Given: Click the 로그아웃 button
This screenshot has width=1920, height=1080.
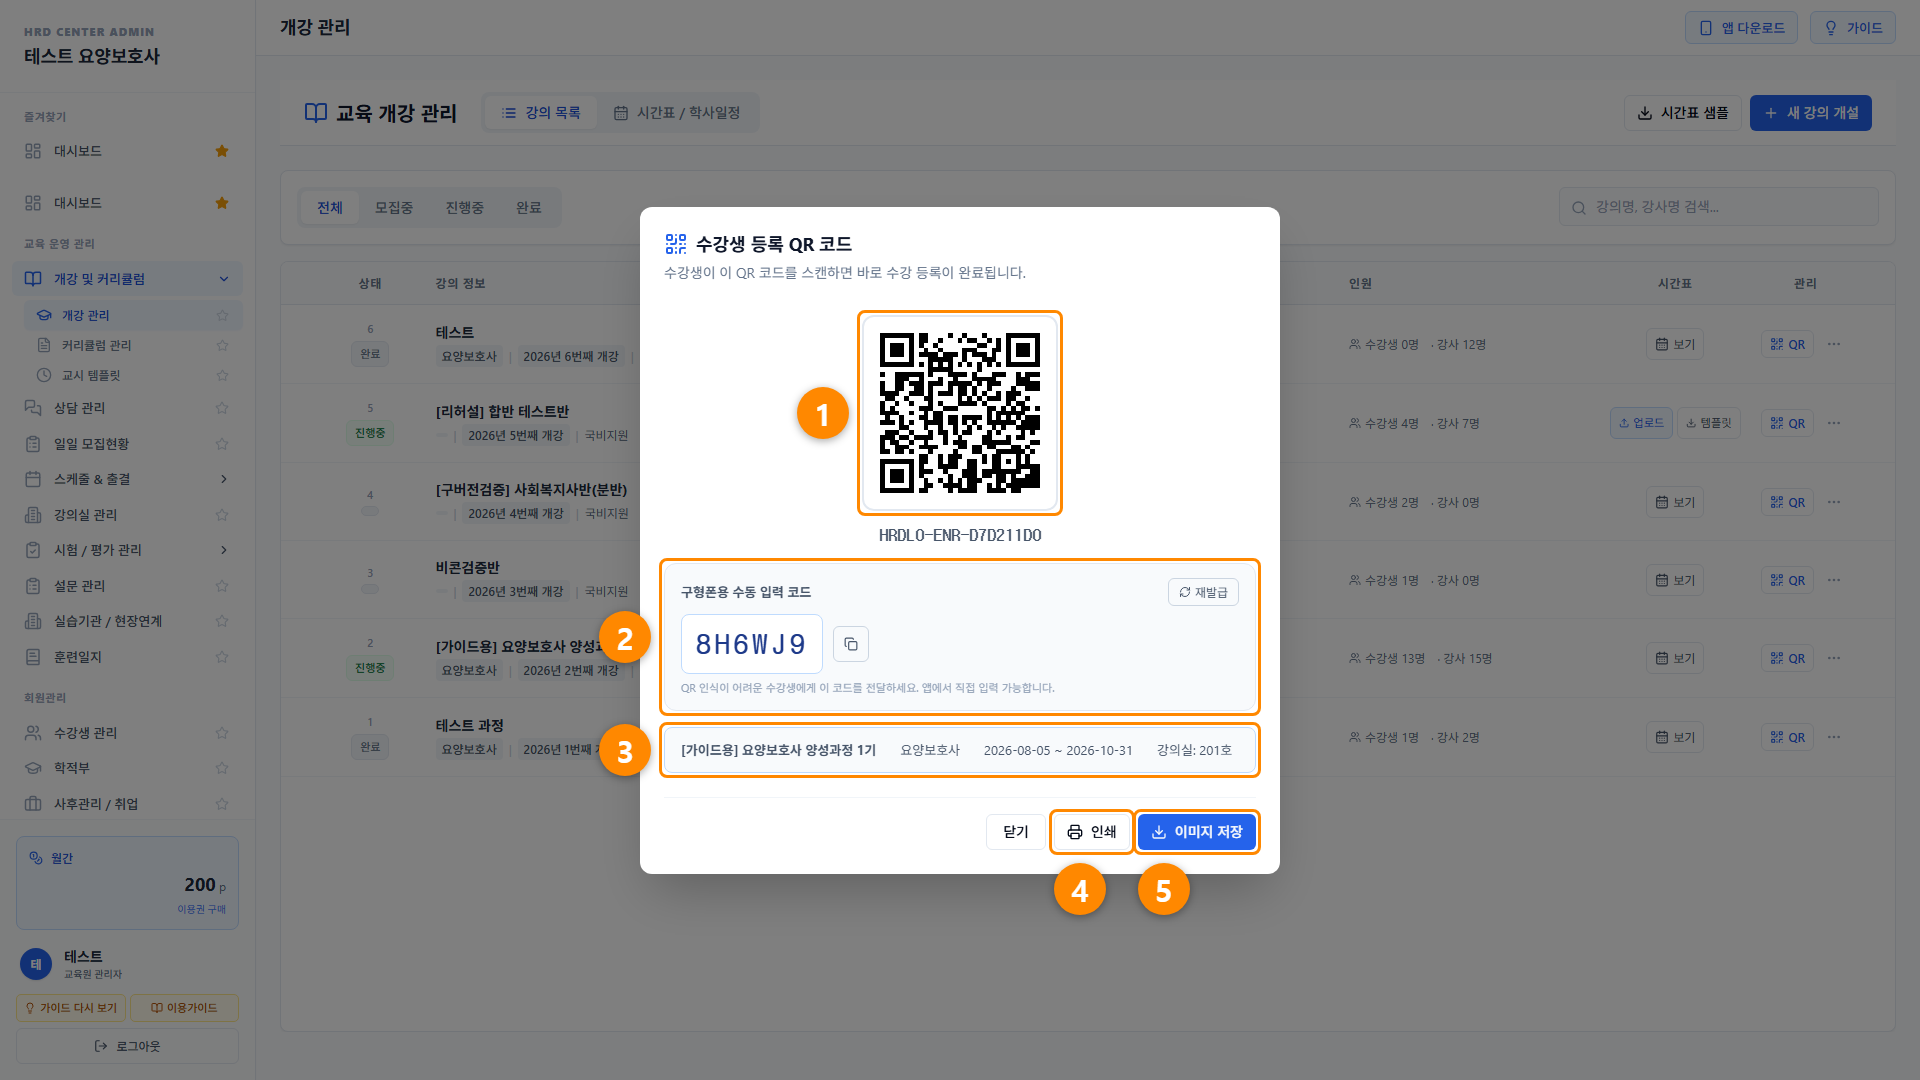Looking at the screenshot, I should pyautogui.click(x=127, y=1046).
